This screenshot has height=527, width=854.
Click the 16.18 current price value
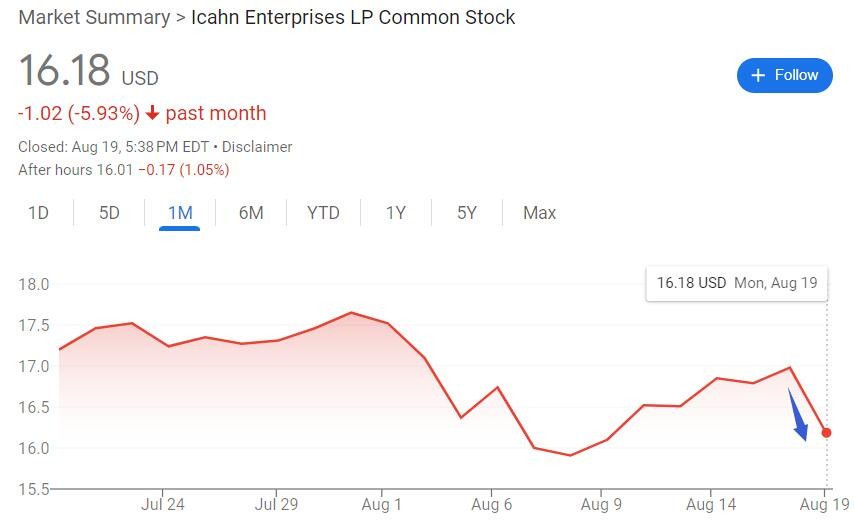coord(64,71)
